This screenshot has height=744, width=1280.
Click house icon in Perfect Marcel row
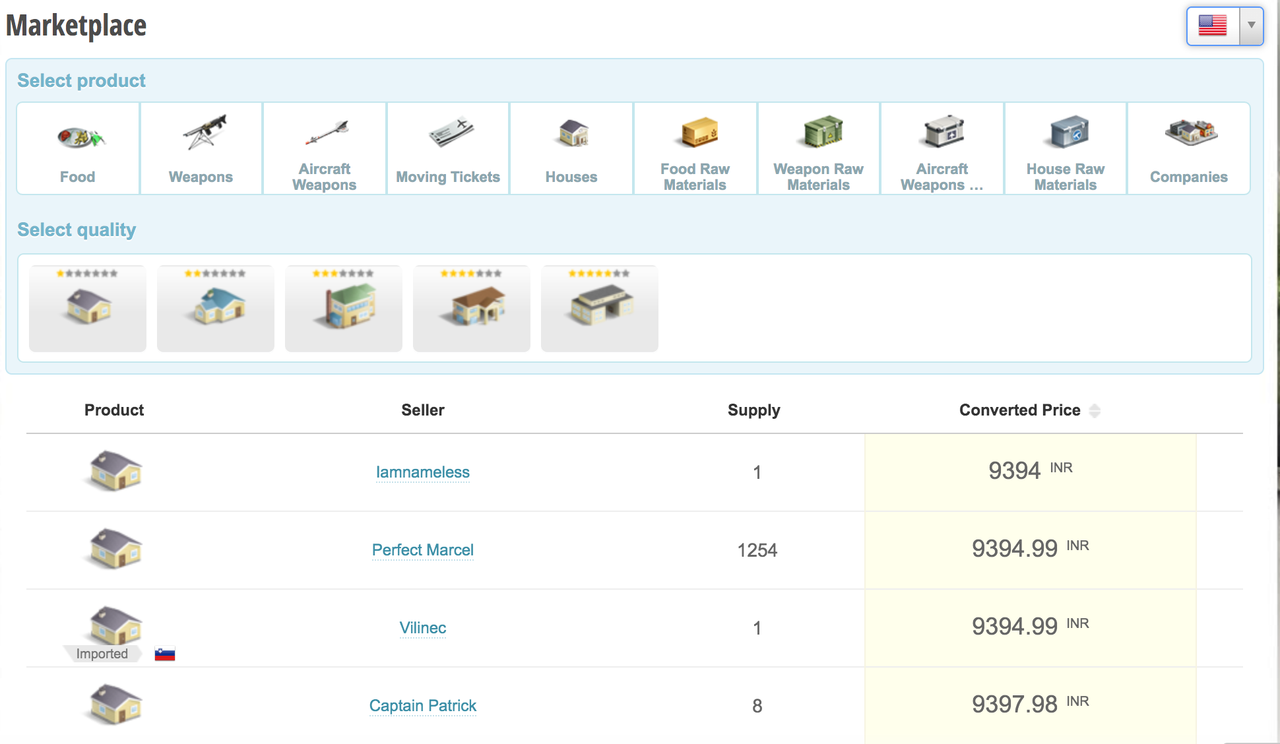[115, 548]
